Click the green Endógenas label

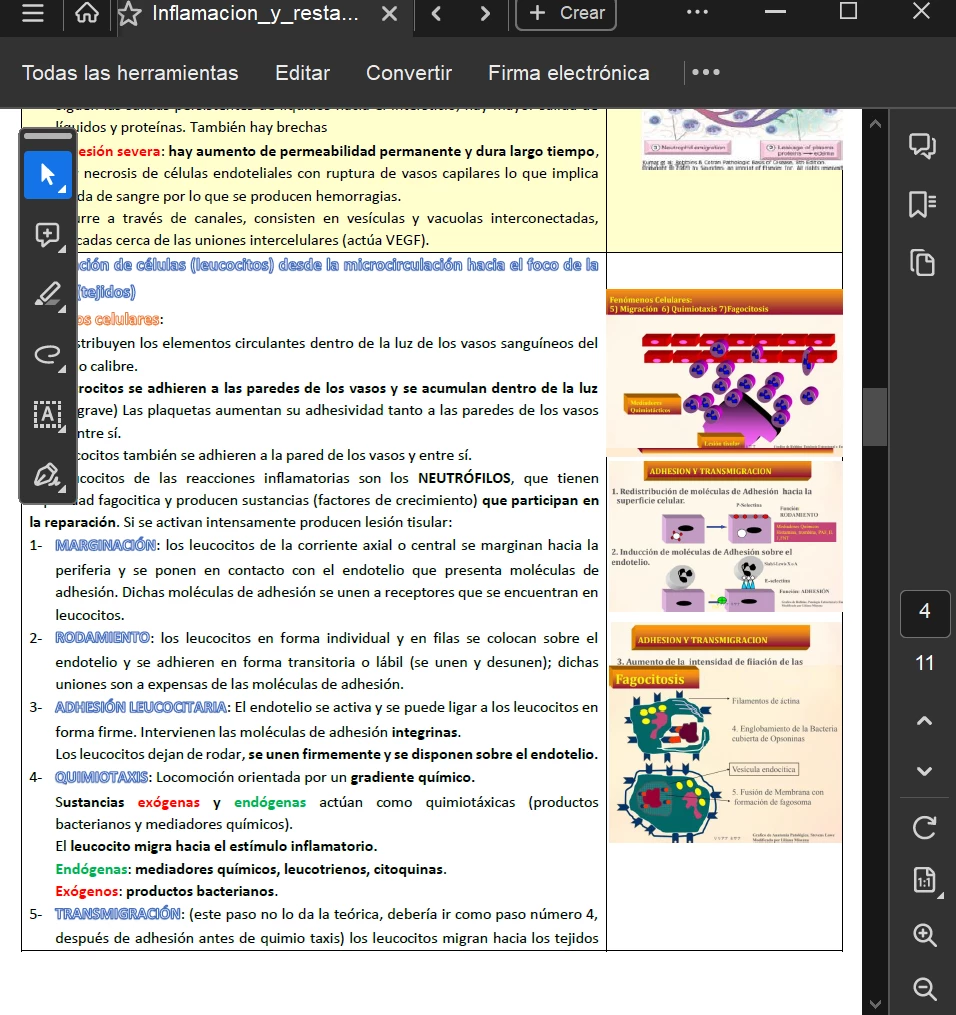(x=91, y=869)
